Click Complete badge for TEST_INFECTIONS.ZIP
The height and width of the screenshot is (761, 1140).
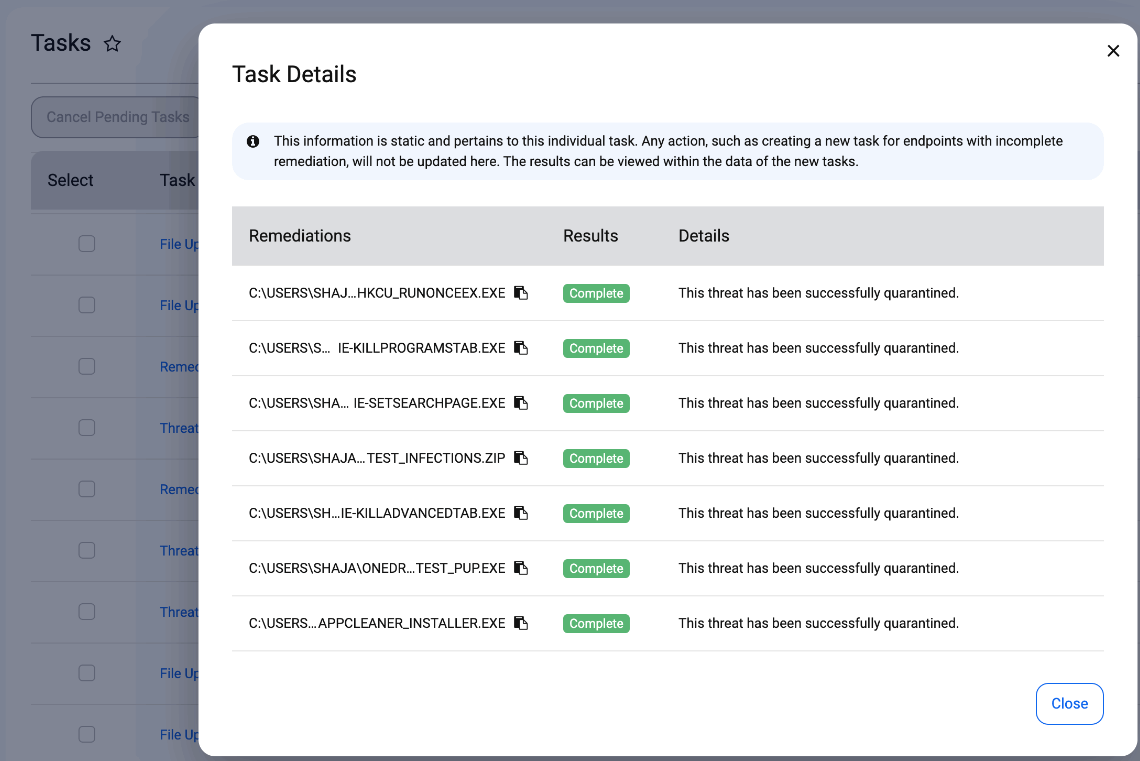pos(596,458)
